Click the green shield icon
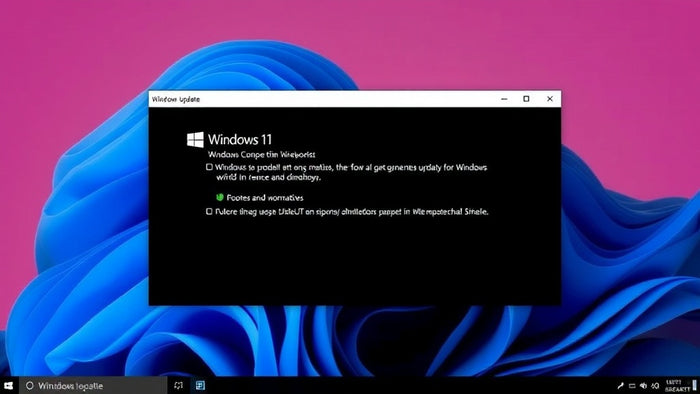Image resolution: width=700 pixels, height=394 pixels. pos(220,197)
